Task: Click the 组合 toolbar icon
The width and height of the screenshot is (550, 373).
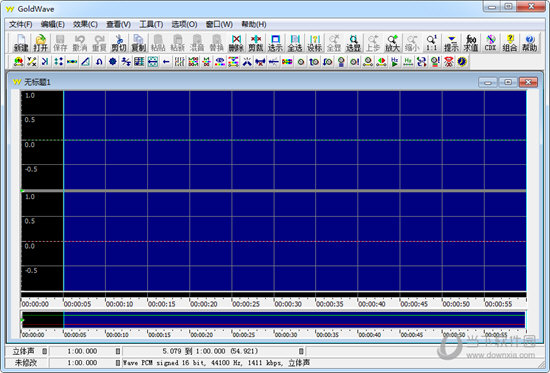Action: point(510,43)
